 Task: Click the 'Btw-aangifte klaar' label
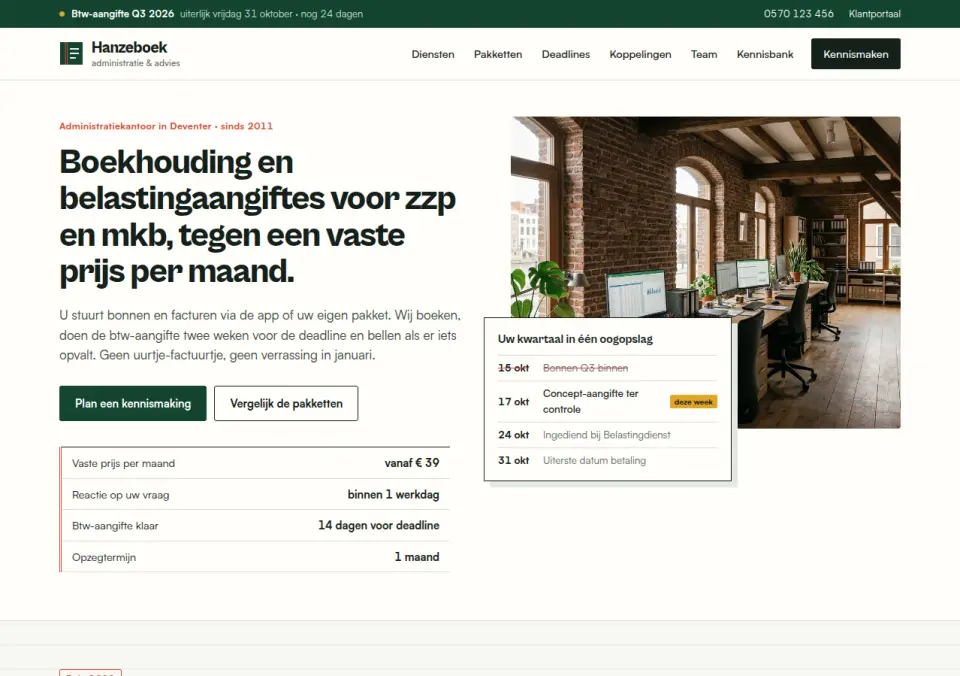pos(115,526)
